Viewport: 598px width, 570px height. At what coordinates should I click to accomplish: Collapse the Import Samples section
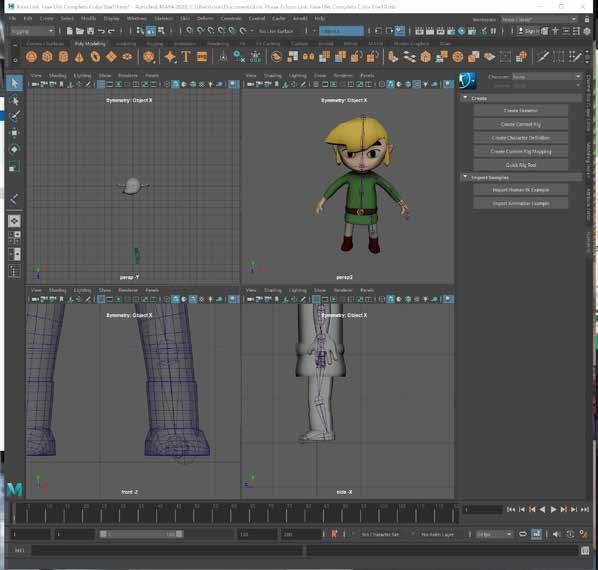click(465, 177)
